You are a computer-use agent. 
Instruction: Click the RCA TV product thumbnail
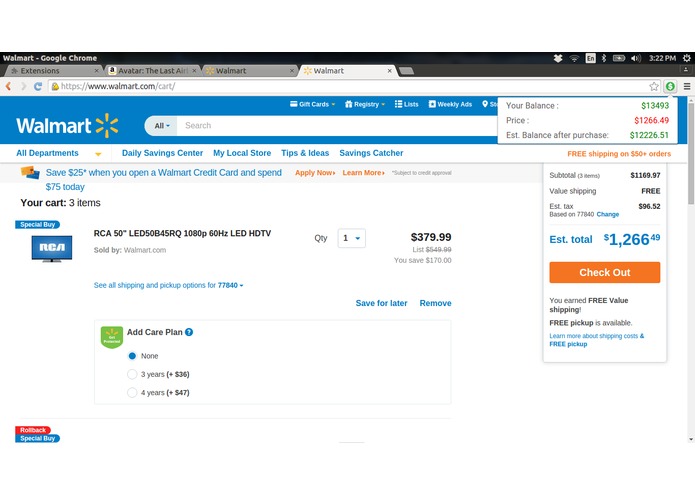(51, 249)
